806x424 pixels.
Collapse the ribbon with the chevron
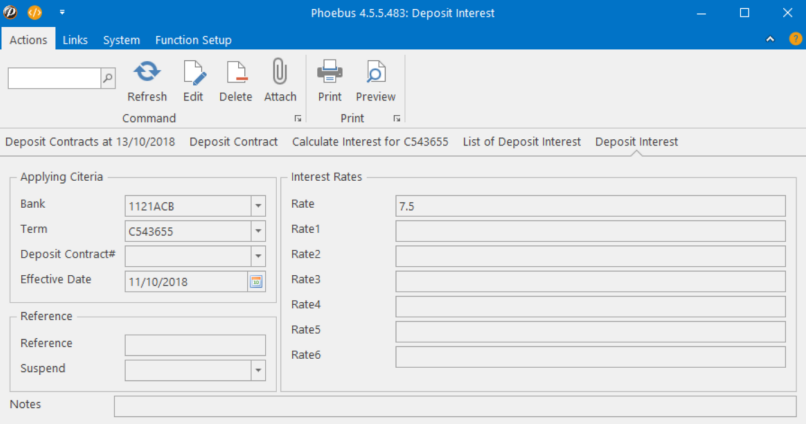point(770,39)
